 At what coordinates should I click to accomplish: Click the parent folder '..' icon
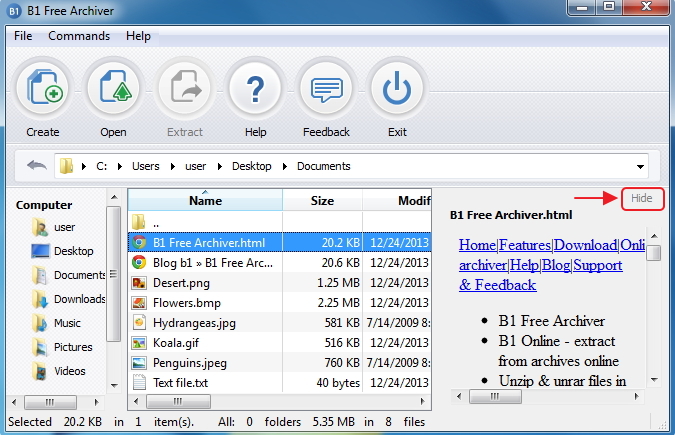point(139,222)
